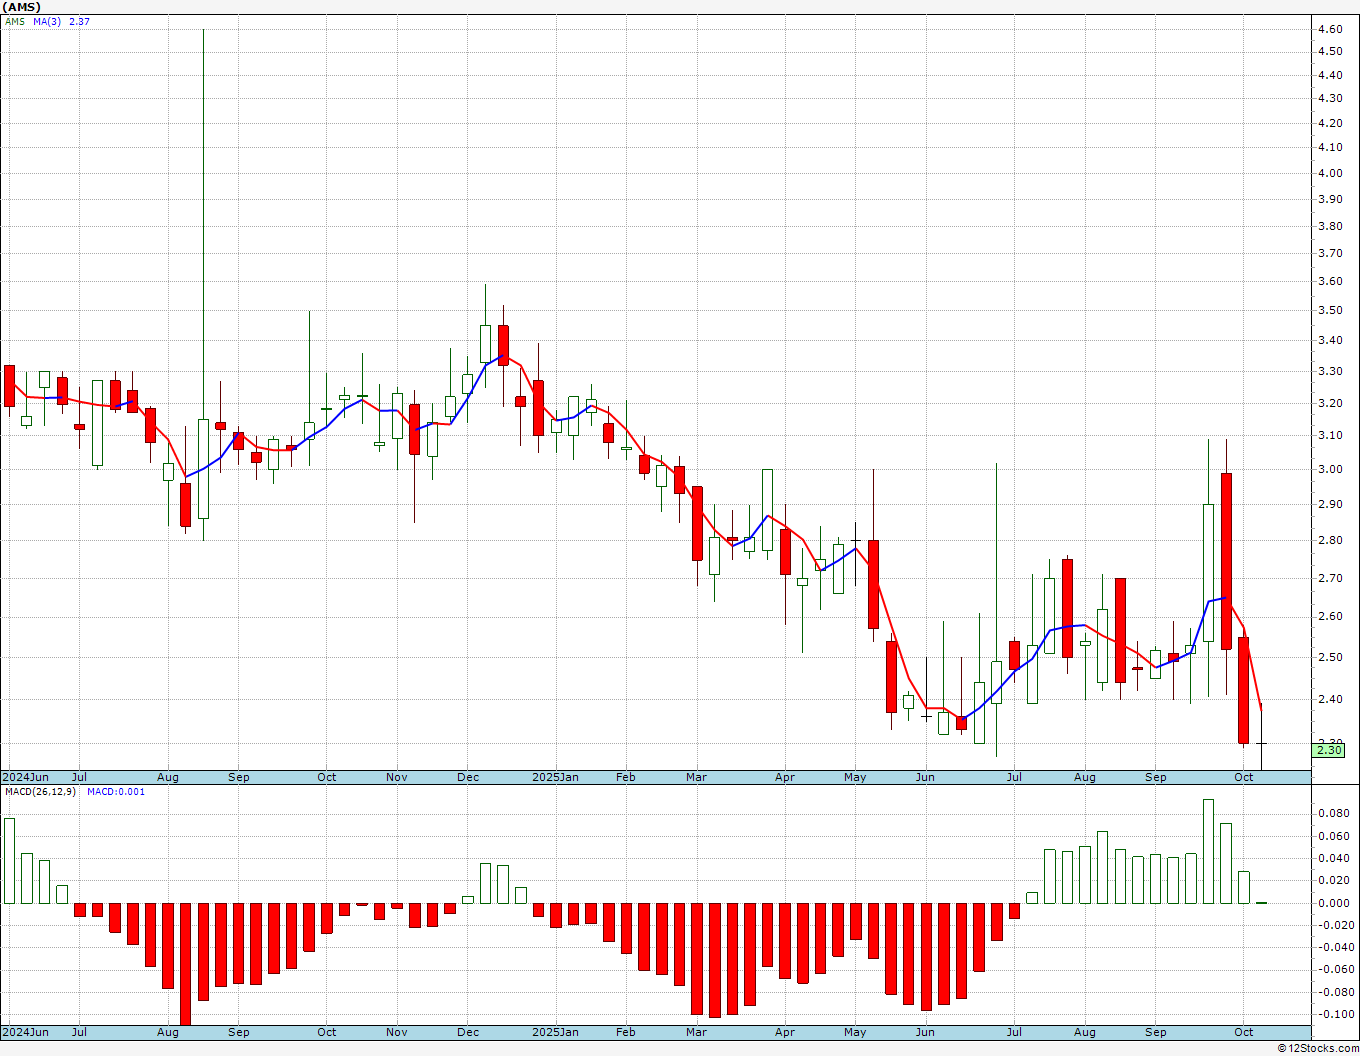Click Nov on the MACD panel date axis
Viewport: 1360px width, 1056px height.
point(397,1032)
